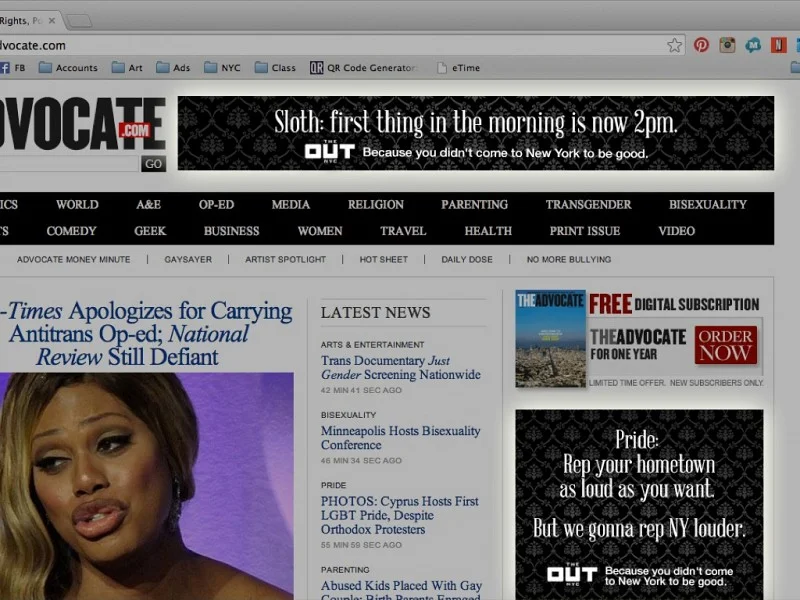Open the Artist Spotlight link
This screenshot has height=600, width=800.
[285, 260]
